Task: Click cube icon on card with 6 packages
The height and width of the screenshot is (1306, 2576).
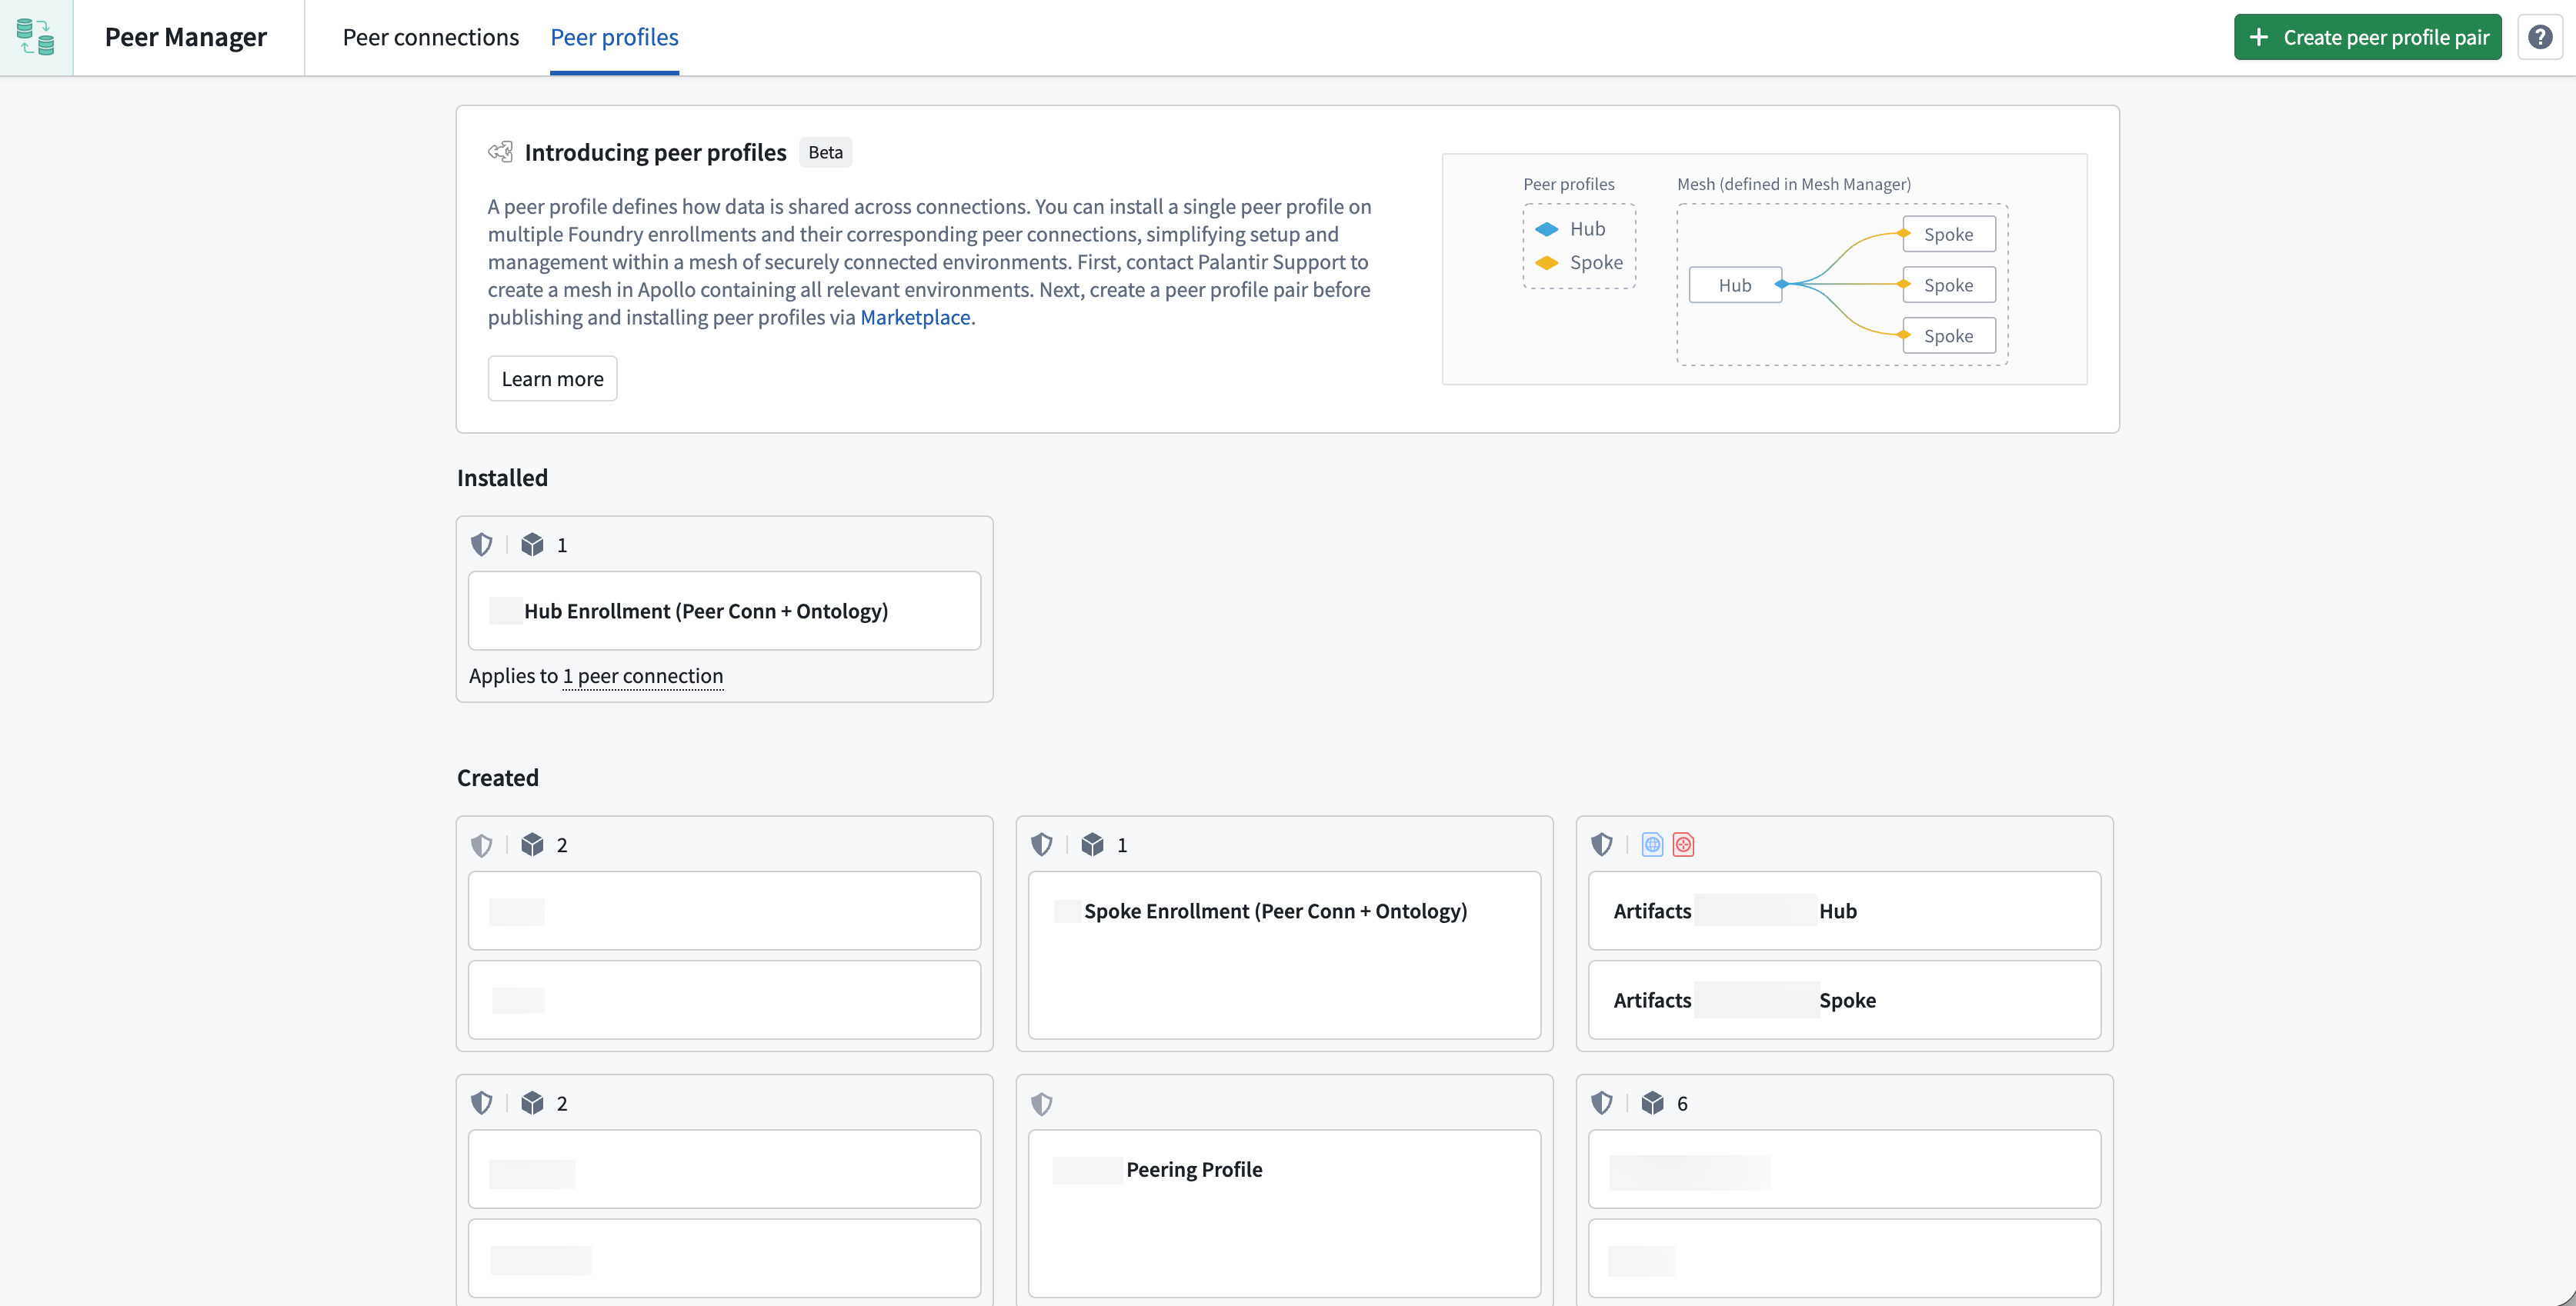Action: click(x=1652, y=1103)
